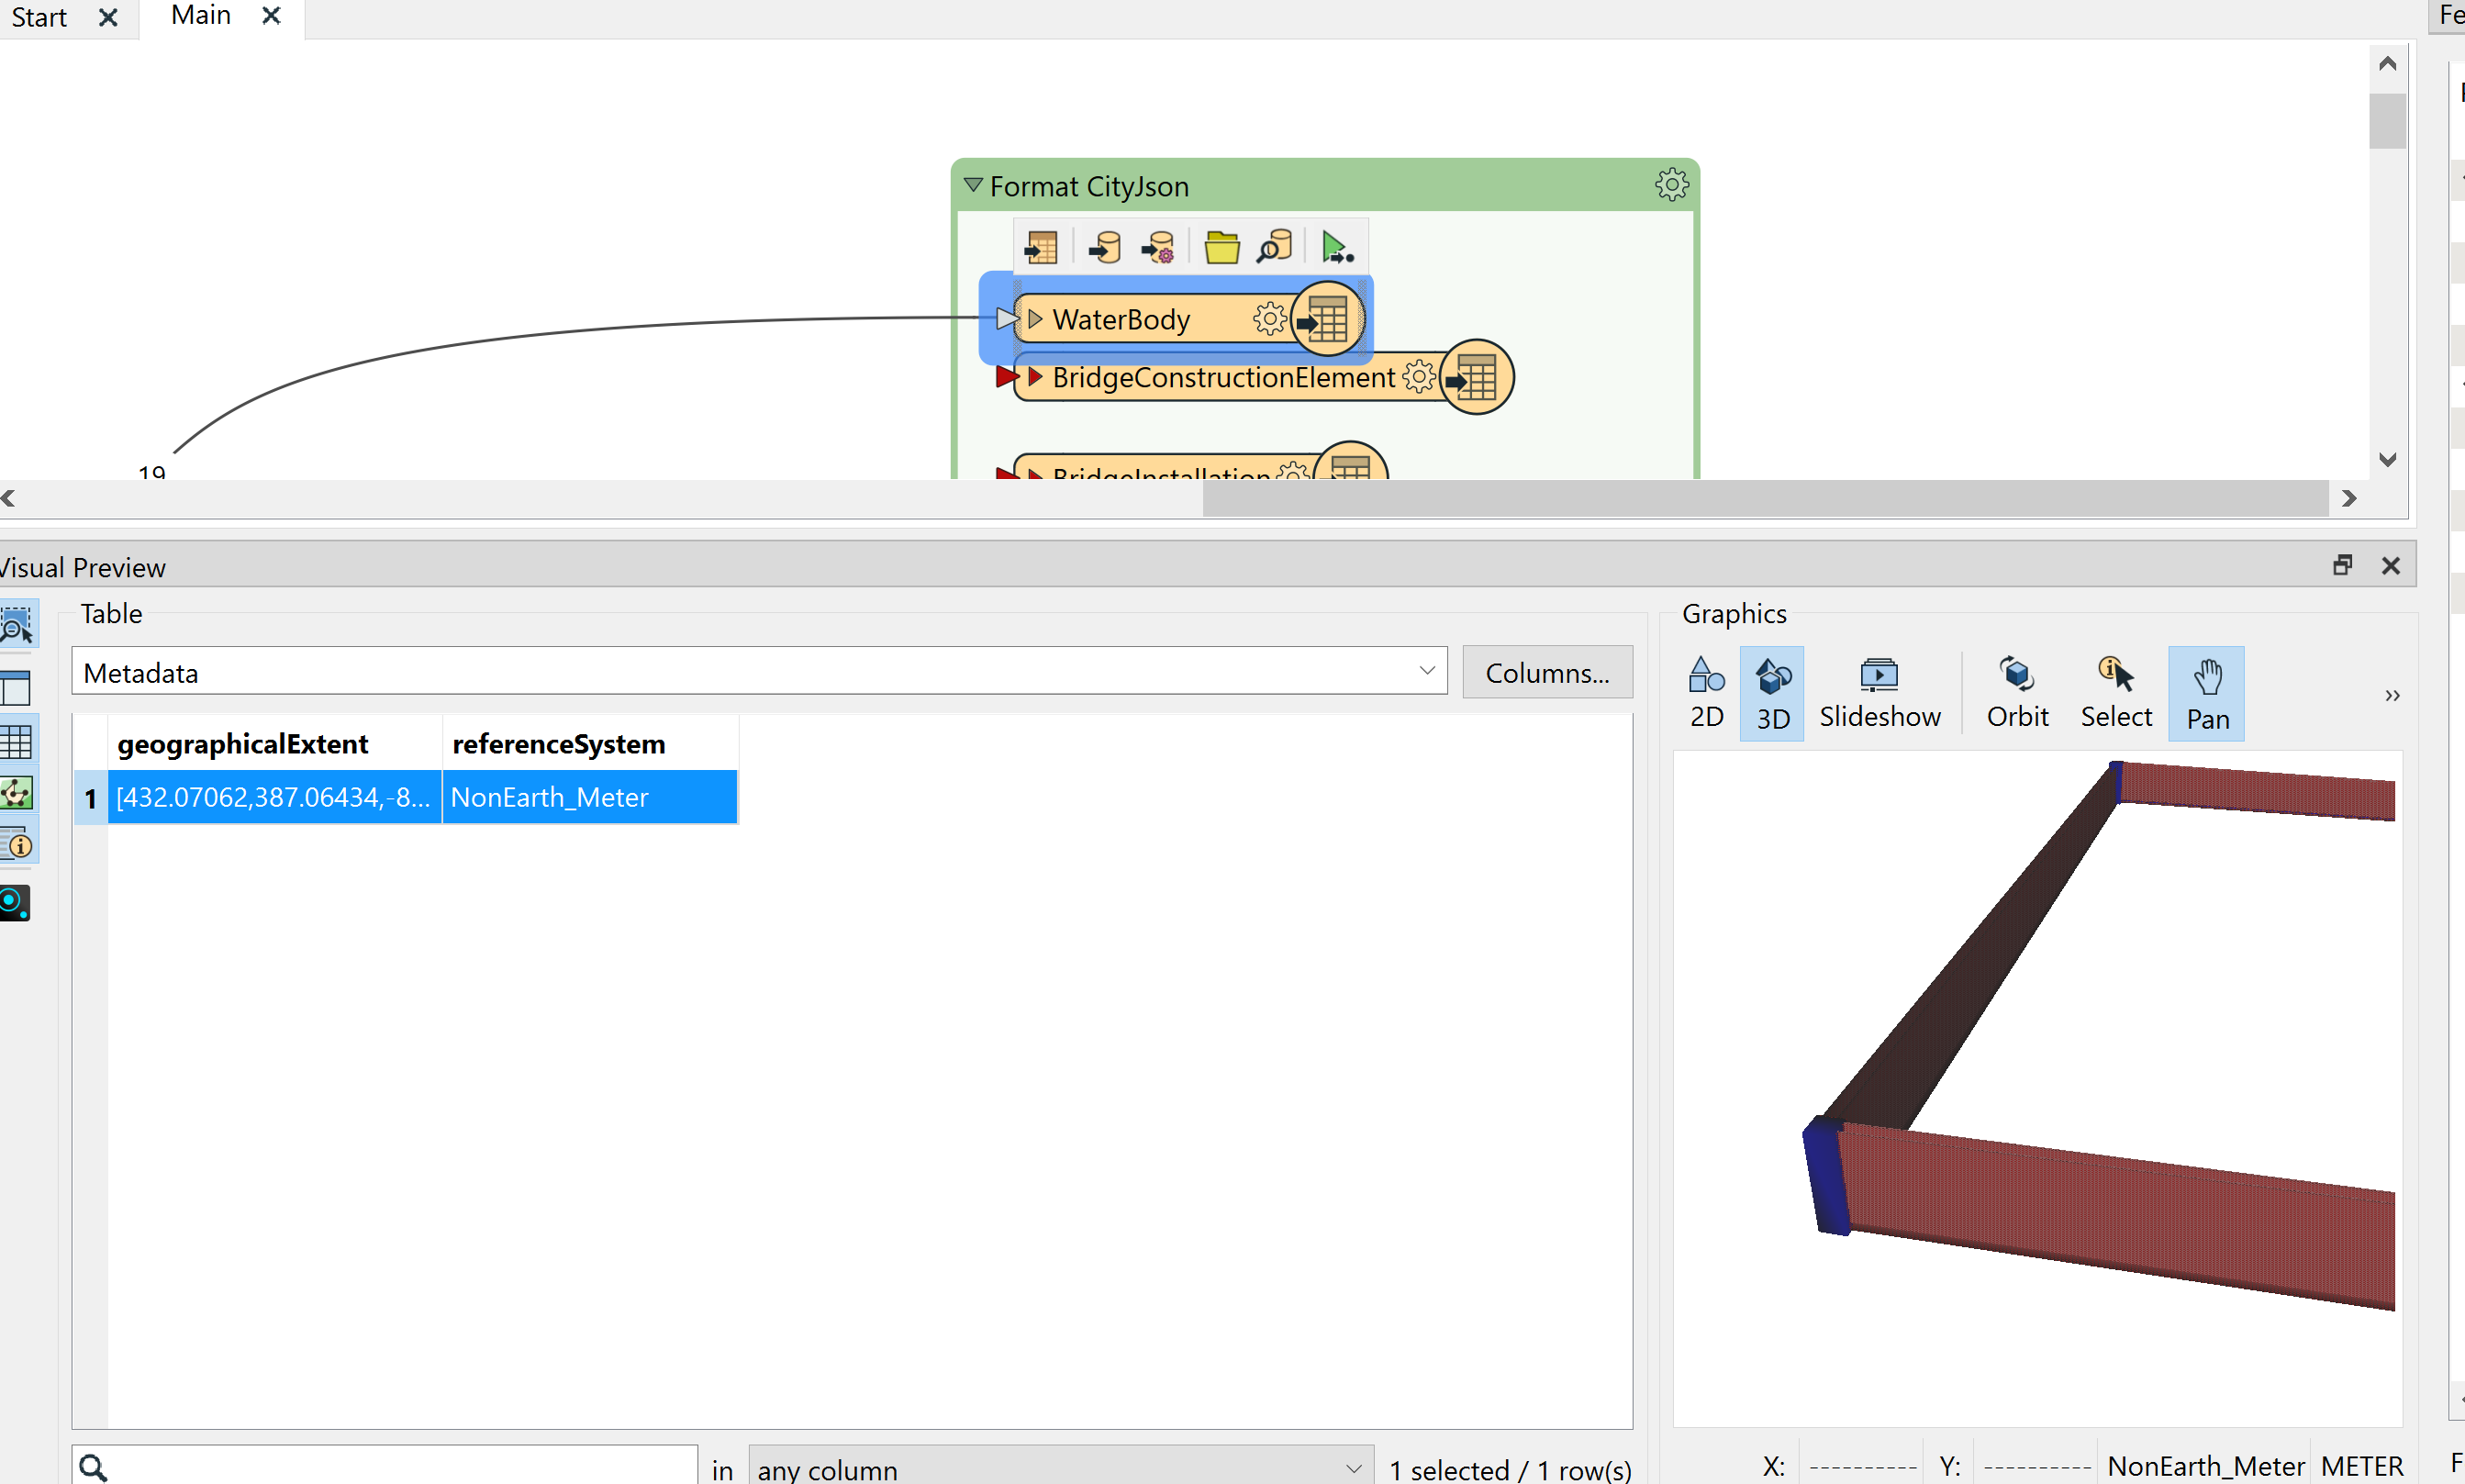
Task: Click the canvas vertical scrollbar thumb
Action: pos(2387,121)
